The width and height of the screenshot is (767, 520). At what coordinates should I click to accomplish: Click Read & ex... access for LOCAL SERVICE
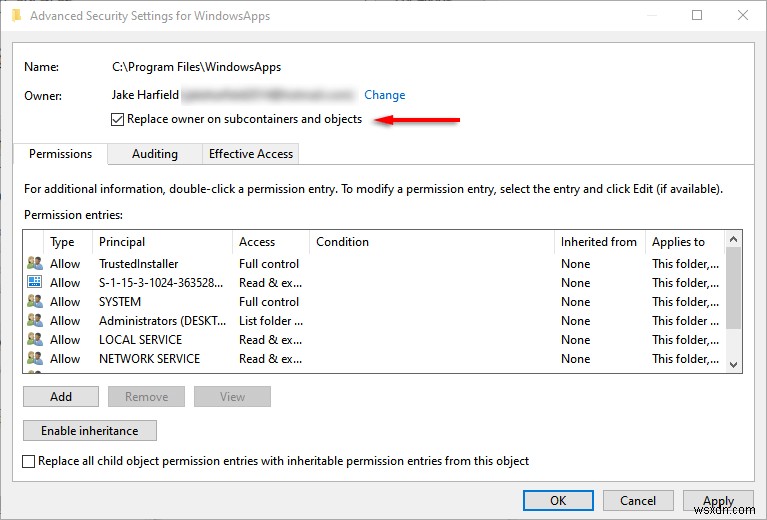[x=271, y=340]
